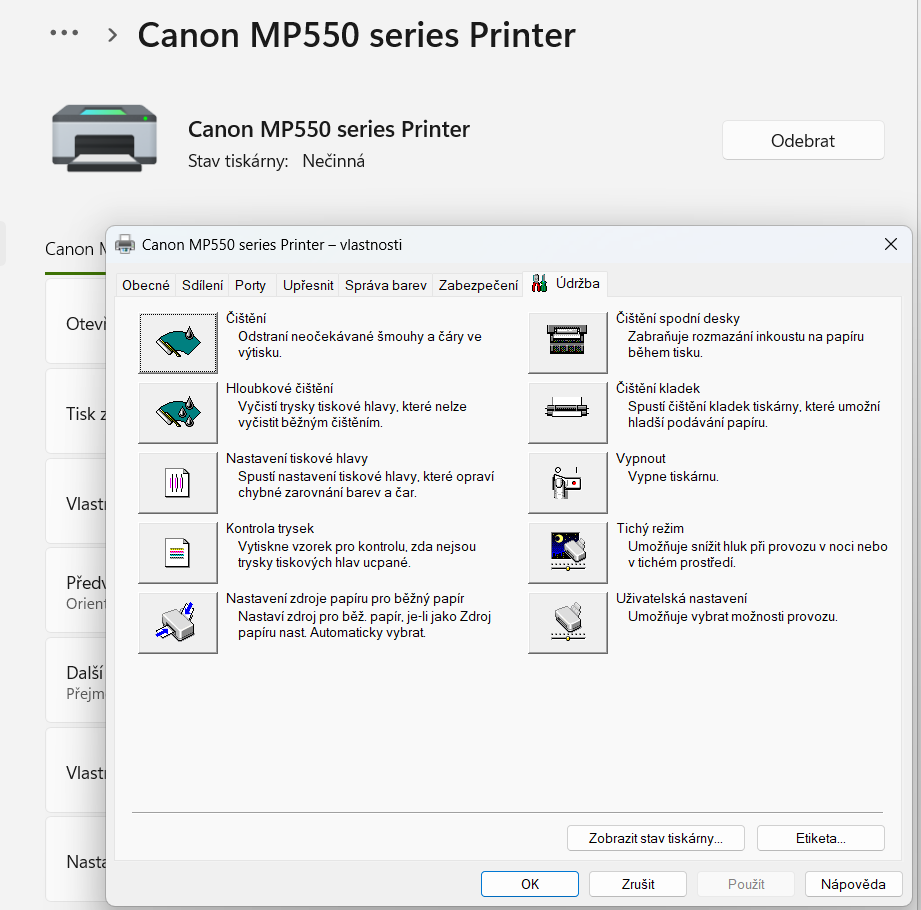
Task: Click the Vypnout power-off icon
Action: (567, 483)
